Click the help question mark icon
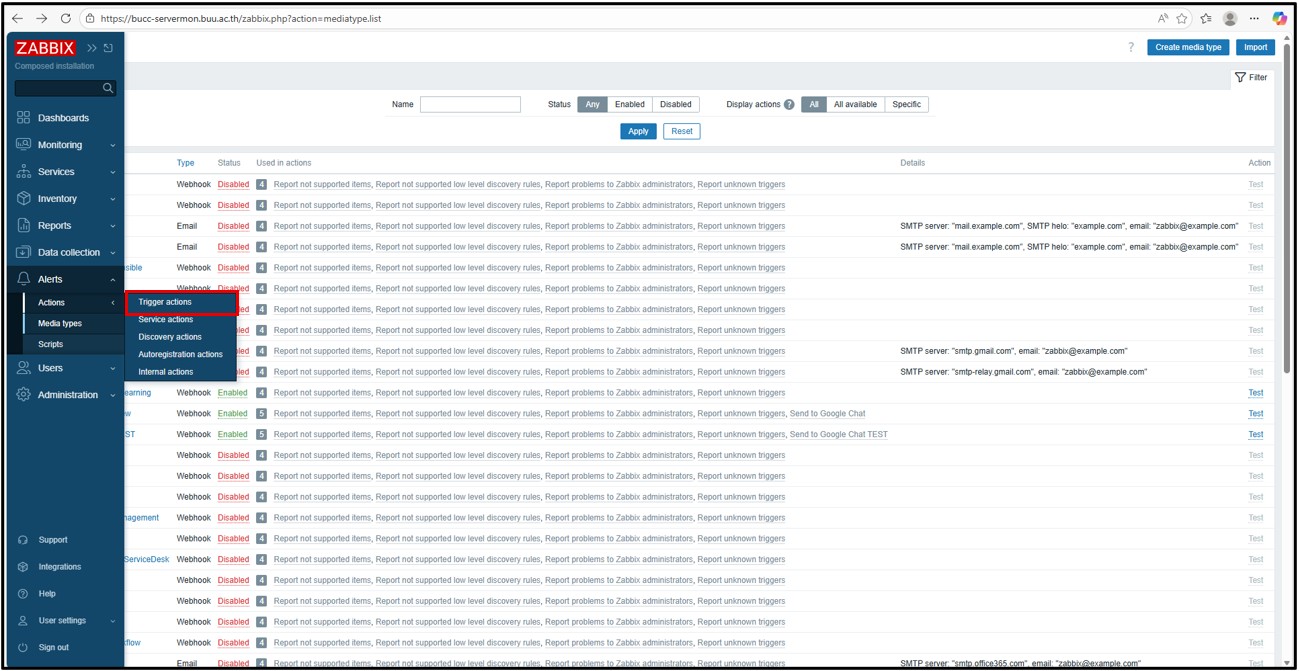The width and height of the screenshot is (1300, 671). coord(1131,47)
